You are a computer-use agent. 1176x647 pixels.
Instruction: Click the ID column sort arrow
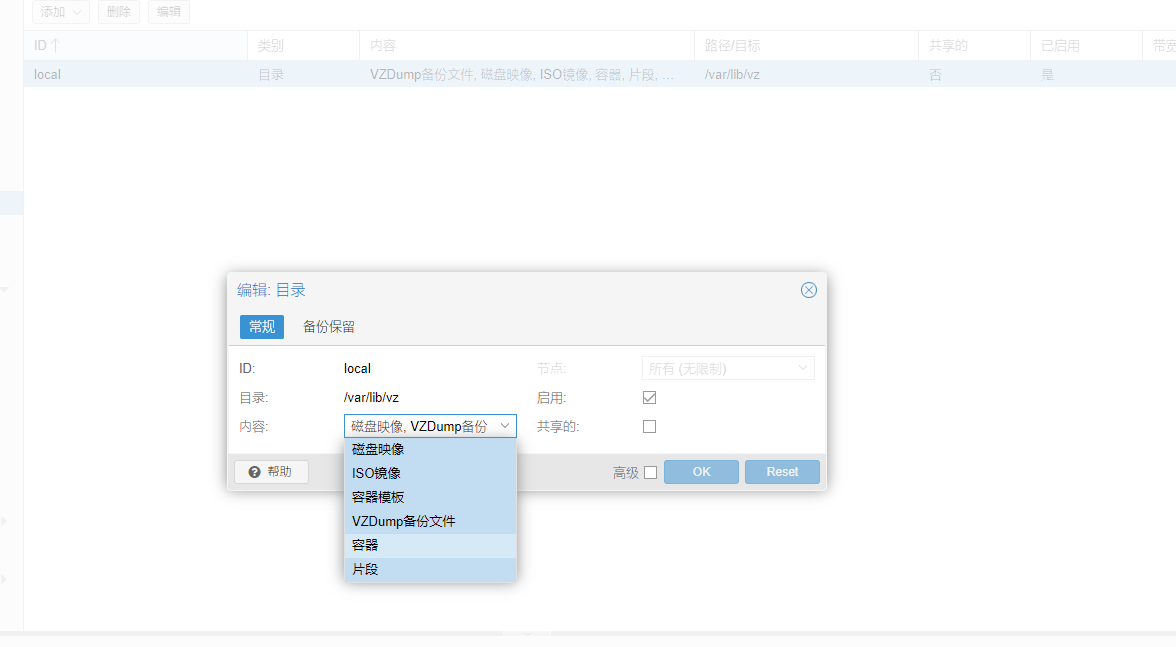pos(56,46)
